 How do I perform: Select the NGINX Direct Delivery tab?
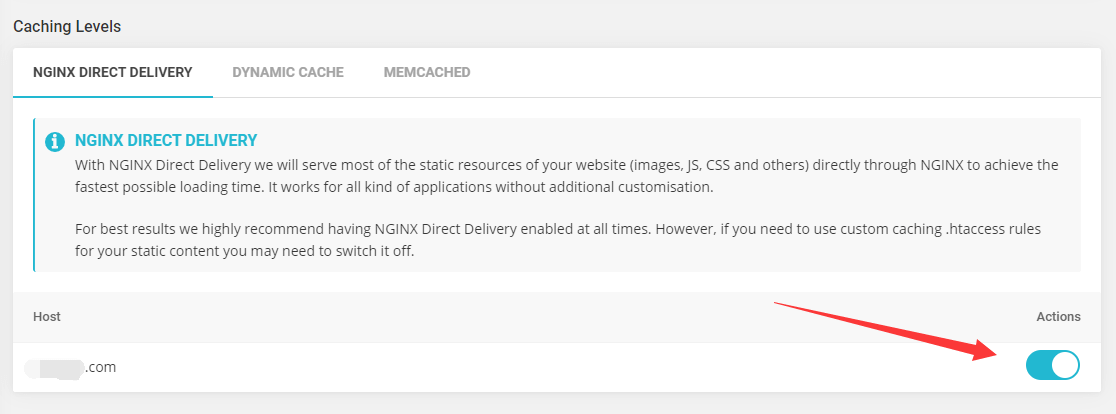[x=112, y=72]
